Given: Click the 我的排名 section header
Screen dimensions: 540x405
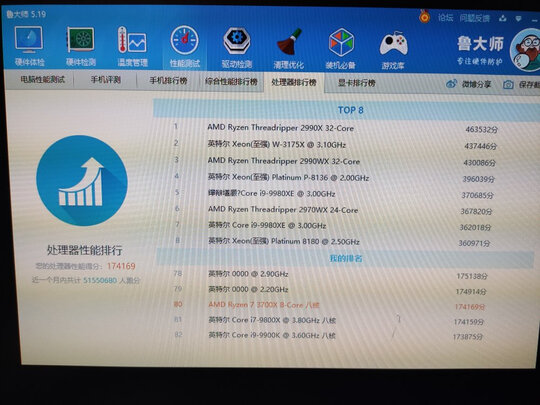Looking at the screenshot, I should pos(346,258).
